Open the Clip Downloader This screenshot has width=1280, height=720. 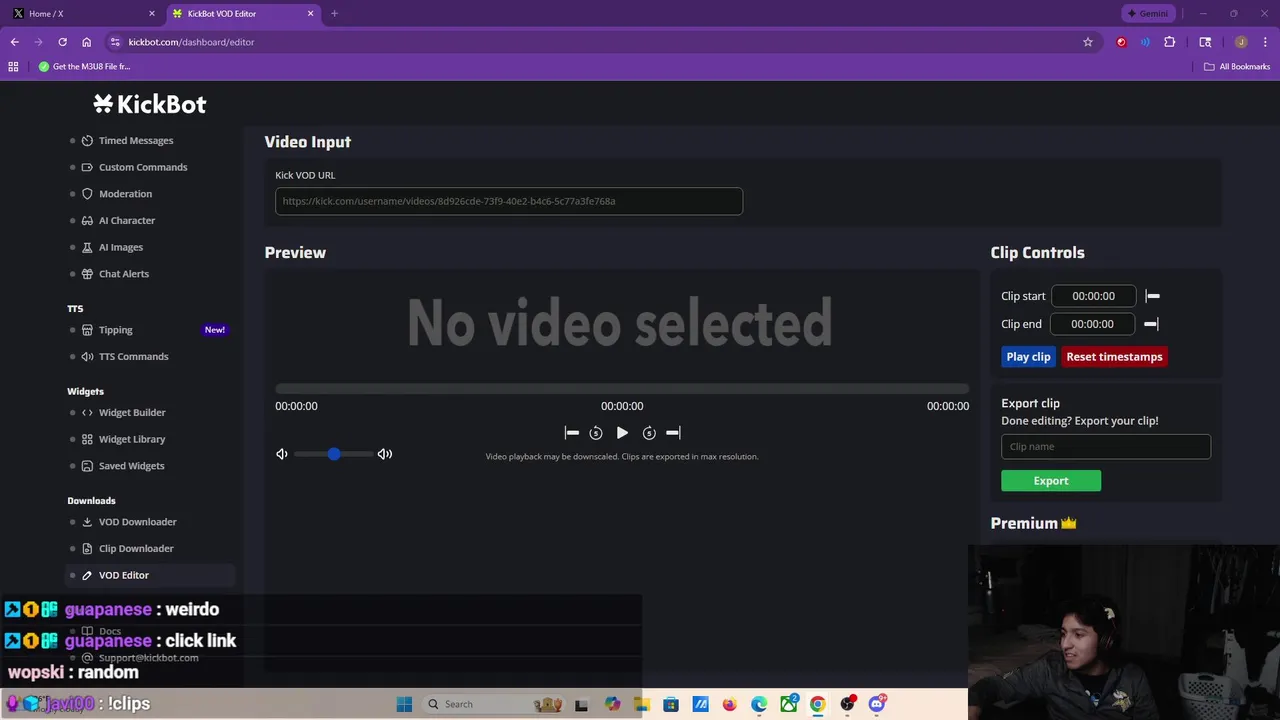click(136, 549)
